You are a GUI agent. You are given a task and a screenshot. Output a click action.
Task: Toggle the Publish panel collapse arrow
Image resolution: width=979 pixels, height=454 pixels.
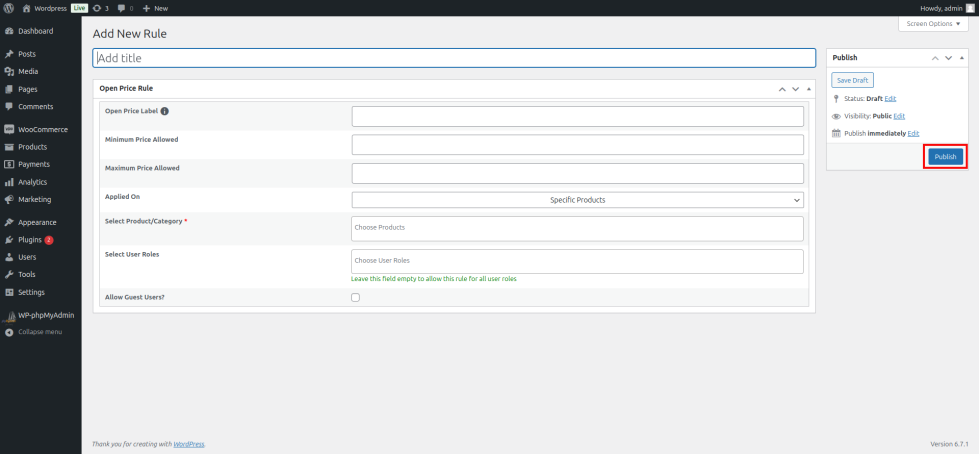click(x=962, y=58)
